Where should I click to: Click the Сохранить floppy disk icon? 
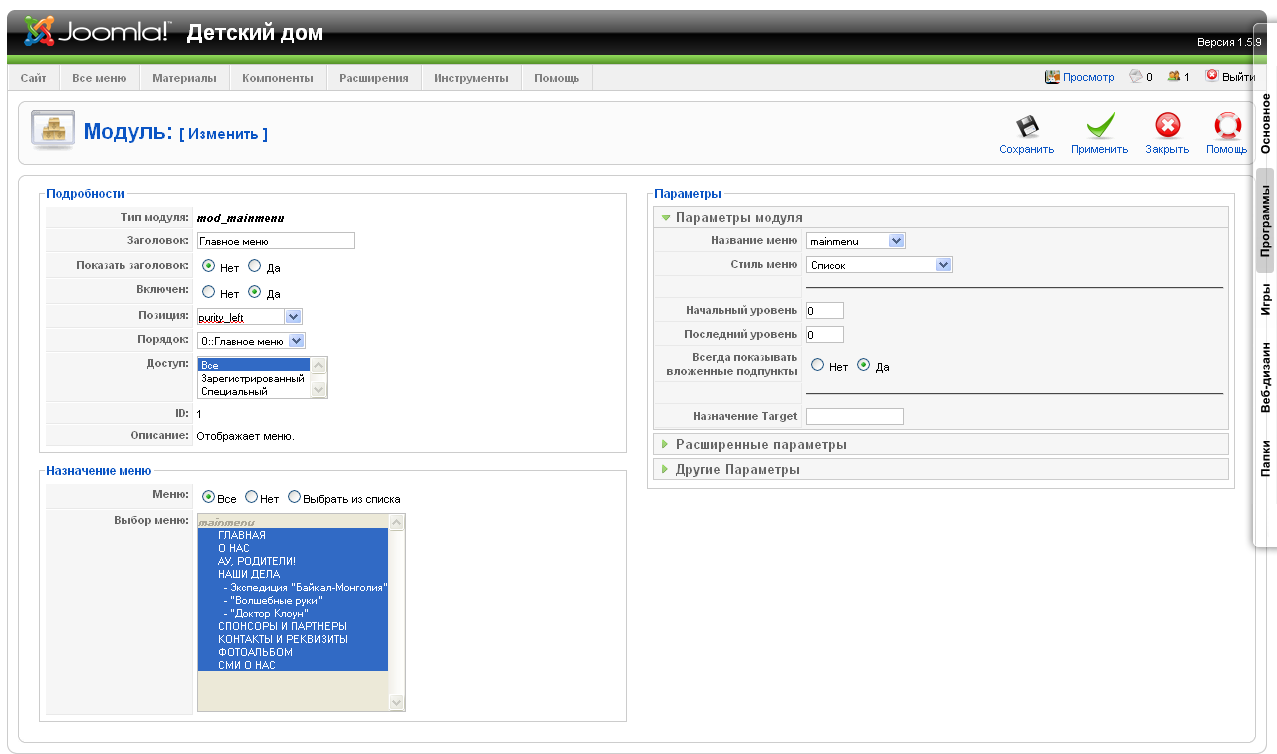click(x=1026, y=126)
